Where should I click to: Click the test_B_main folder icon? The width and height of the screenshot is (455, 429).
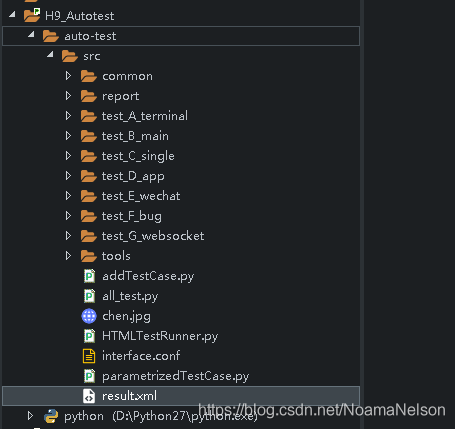point(89,136)
